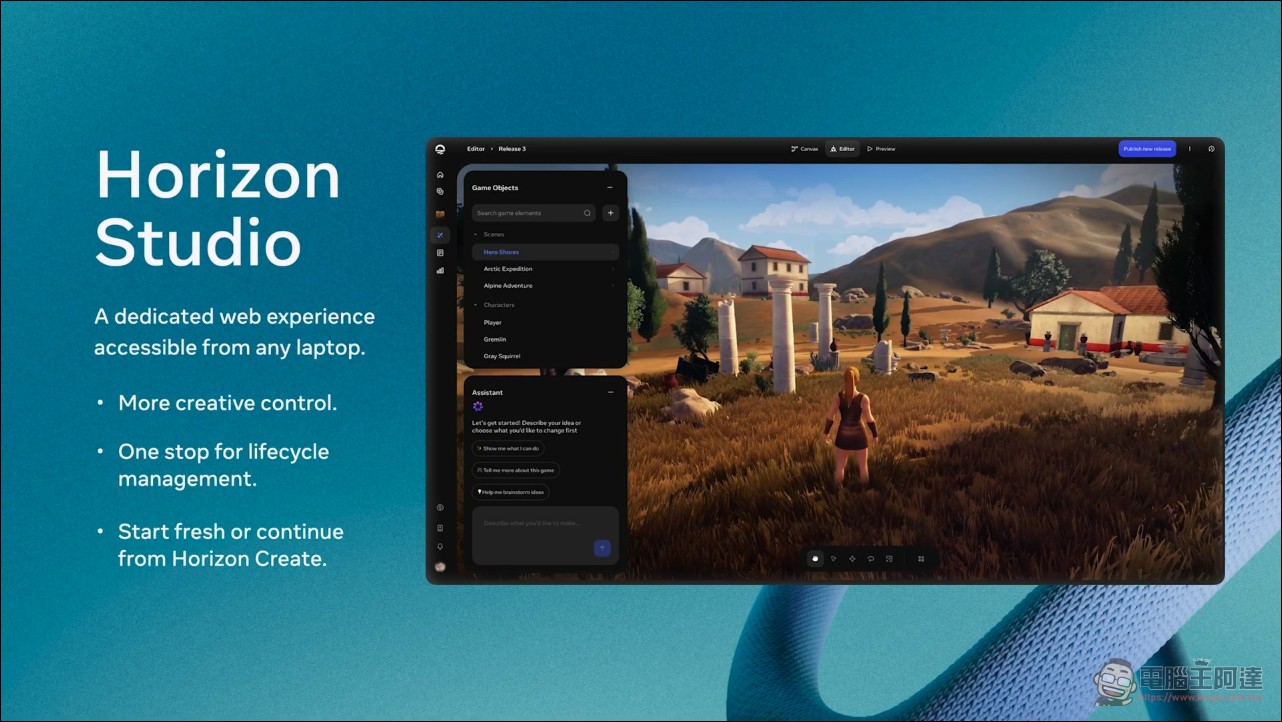Minimize the Assistant panel
Viewport: 1282px width, 722px height.
click(x=610, y=392)
